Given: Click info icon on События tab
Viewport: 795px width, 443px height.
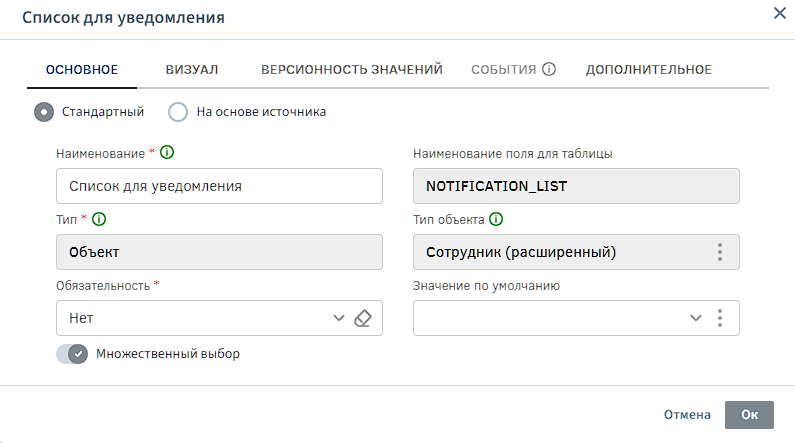Looking at the screenshot, I should pos(549,69).
